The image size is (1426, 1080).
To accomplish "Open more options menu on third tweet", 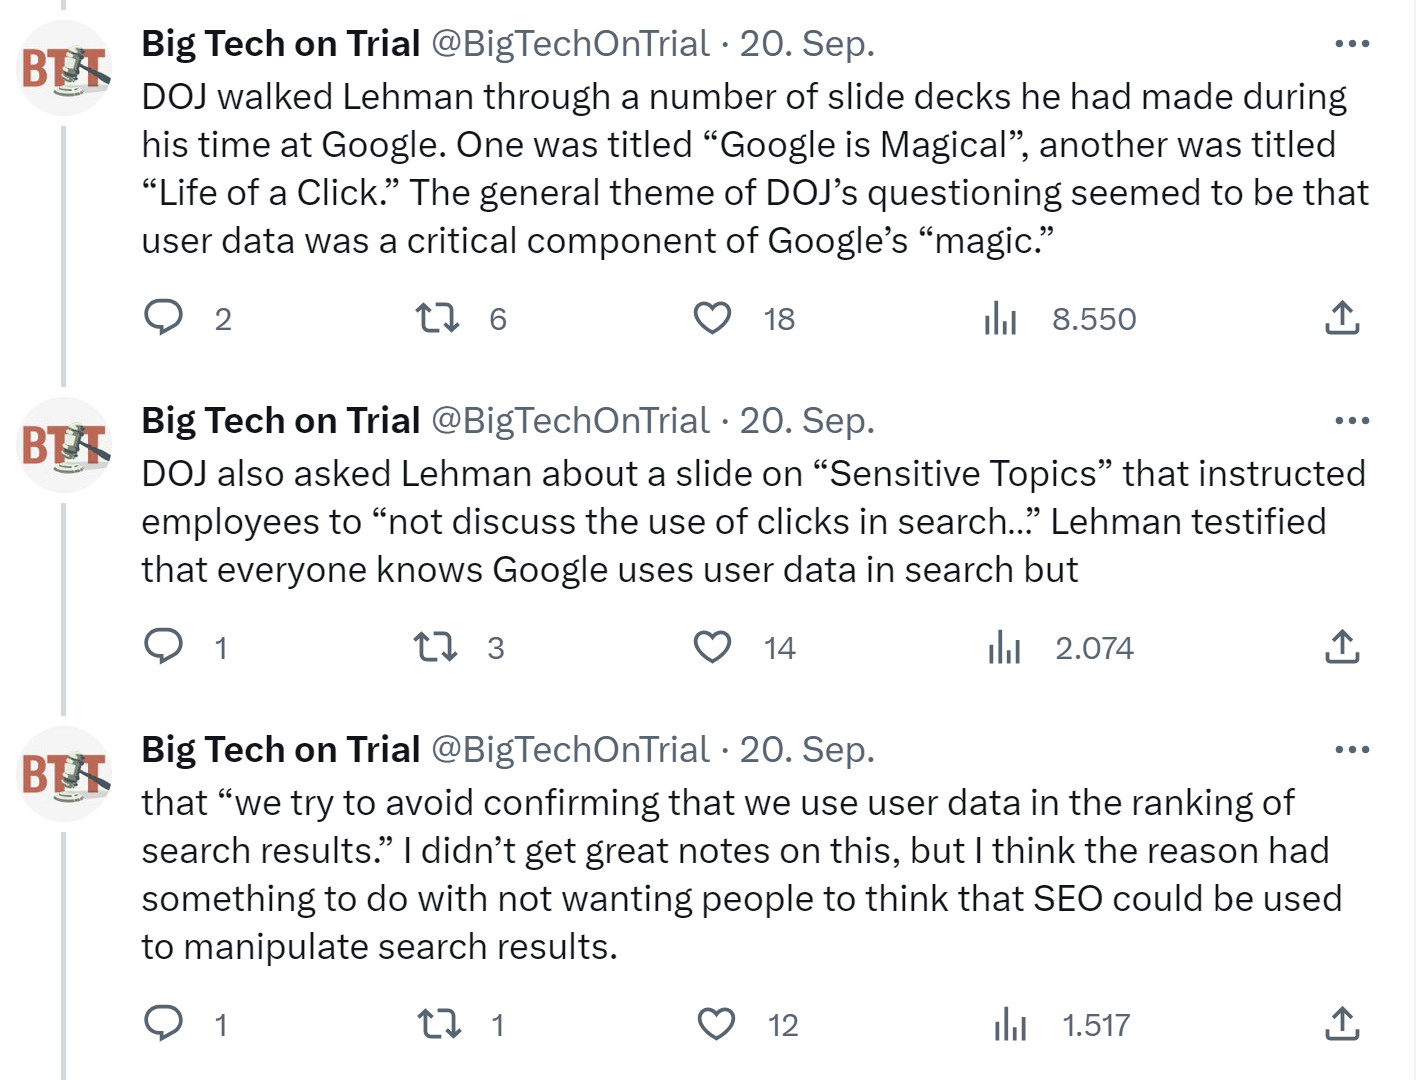I will (1351, 750).
